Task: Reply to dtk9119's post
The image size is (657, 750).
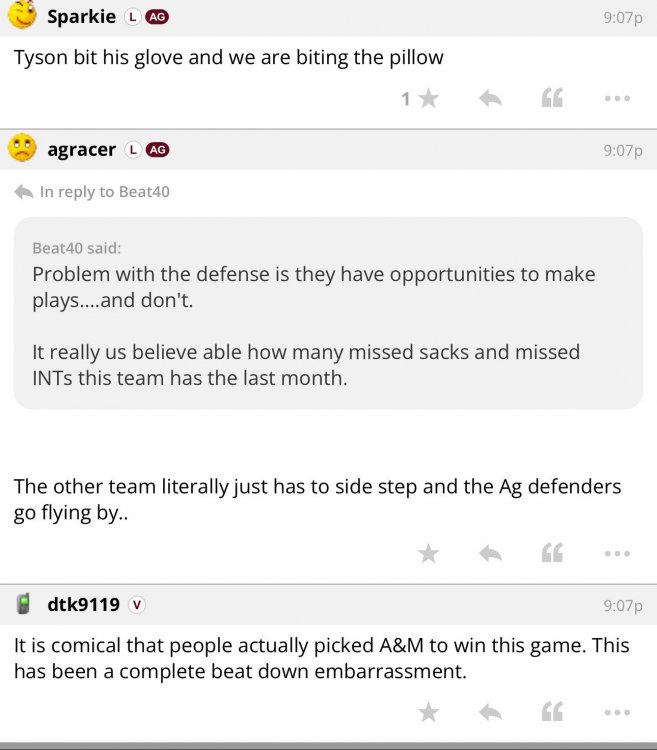Action: click(490, 712)
